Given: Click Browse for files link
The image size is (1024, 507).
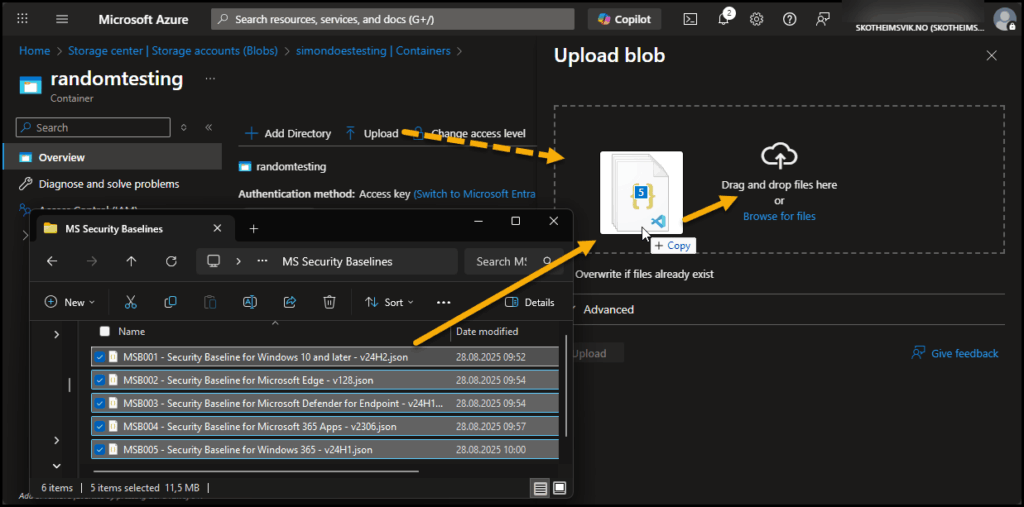Looking at the screenshot, I should (x=779, y=216).
